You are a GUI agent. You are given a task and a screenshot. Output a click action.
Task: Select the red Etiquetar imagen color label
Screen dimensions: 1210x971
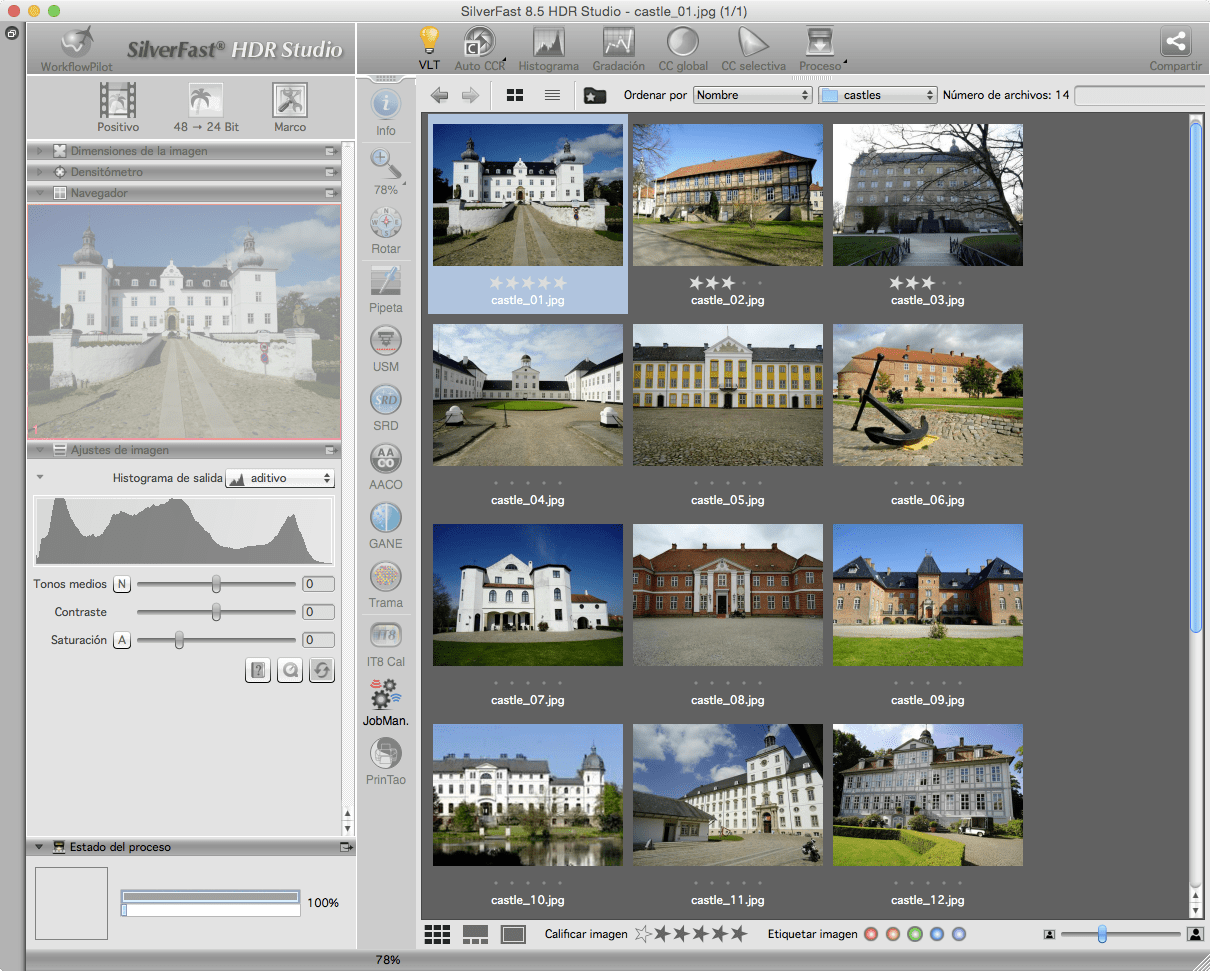click(871, 934)
